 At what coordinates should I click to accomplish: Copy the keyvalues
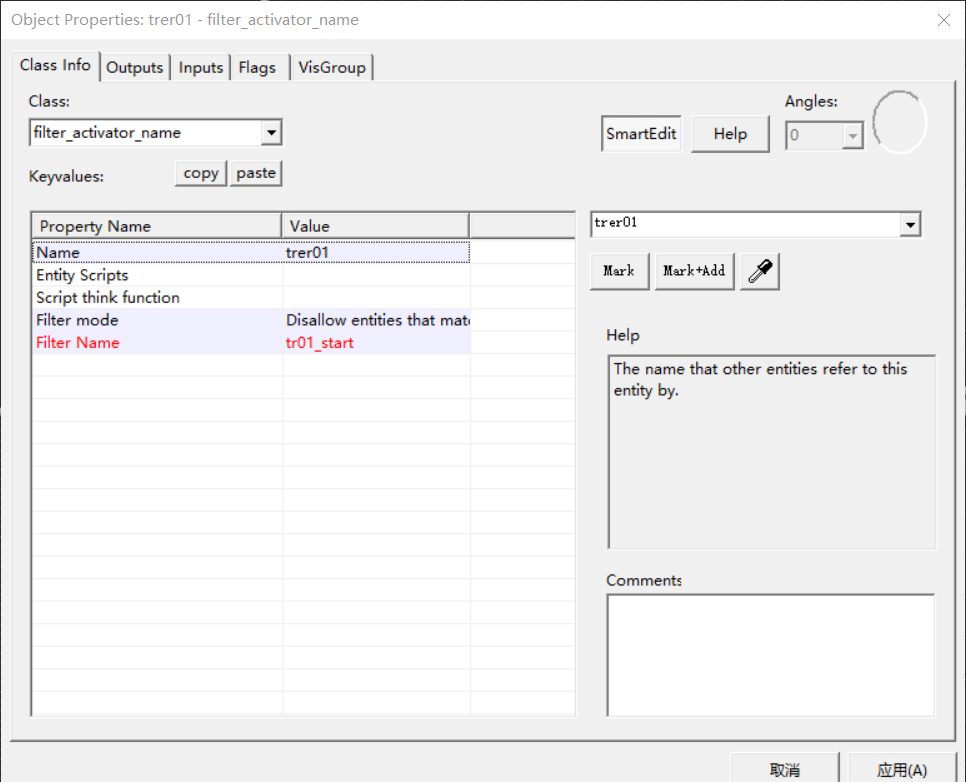coord(201,173)
